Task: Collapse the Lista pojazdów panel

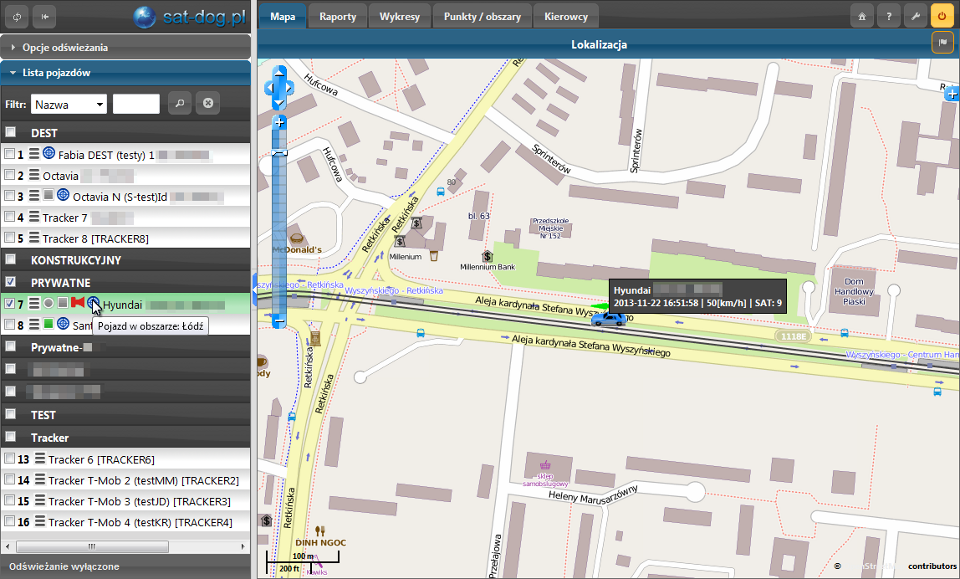Action: pyautogui.click(x=56, y=72)
